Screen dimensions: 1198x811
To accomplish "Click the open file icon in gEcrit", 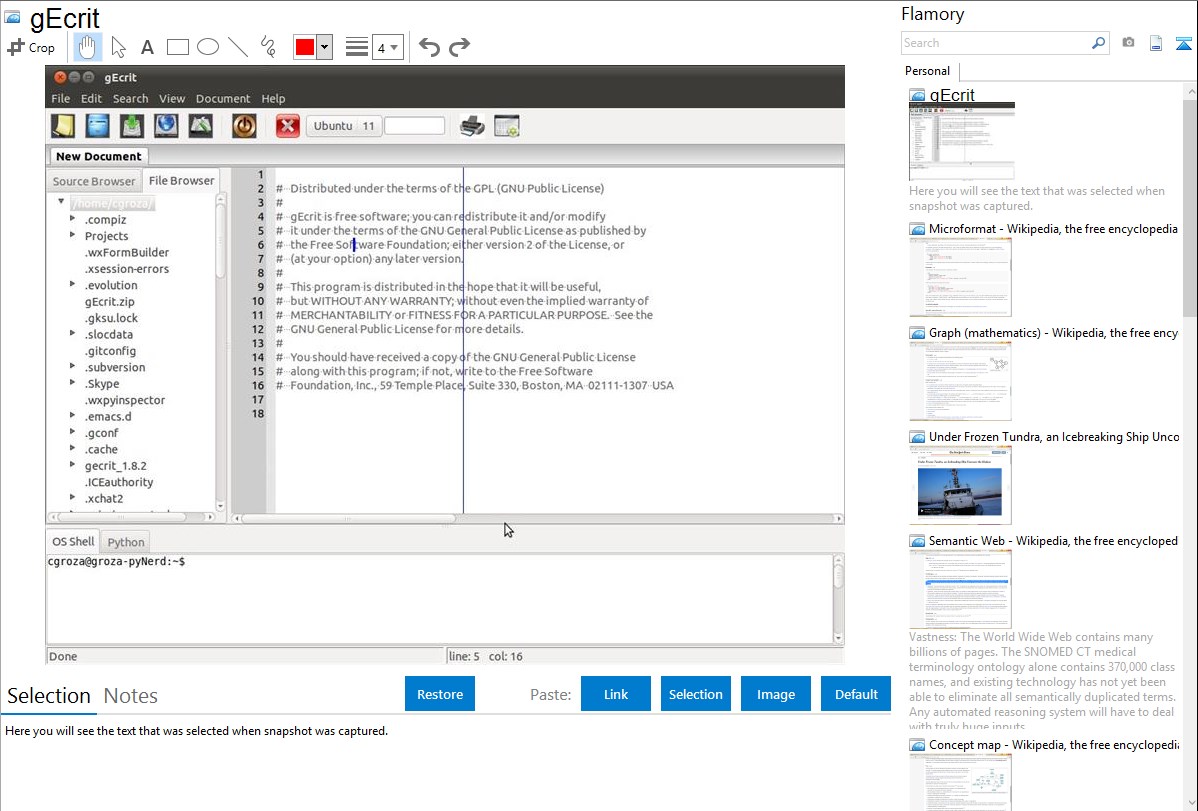I will point(98,126).
